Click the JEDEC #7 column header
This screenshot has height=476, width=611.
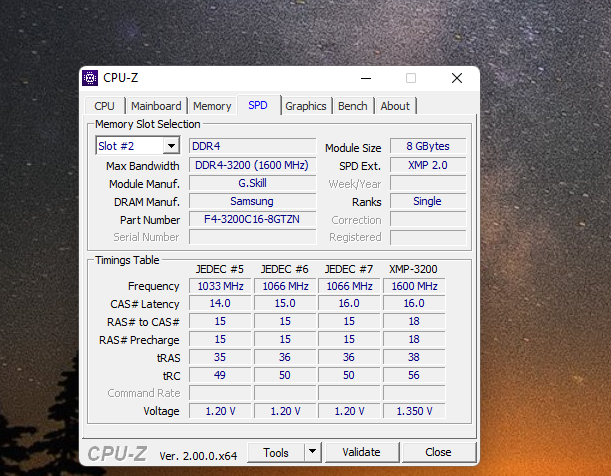(x=349, y=269)
